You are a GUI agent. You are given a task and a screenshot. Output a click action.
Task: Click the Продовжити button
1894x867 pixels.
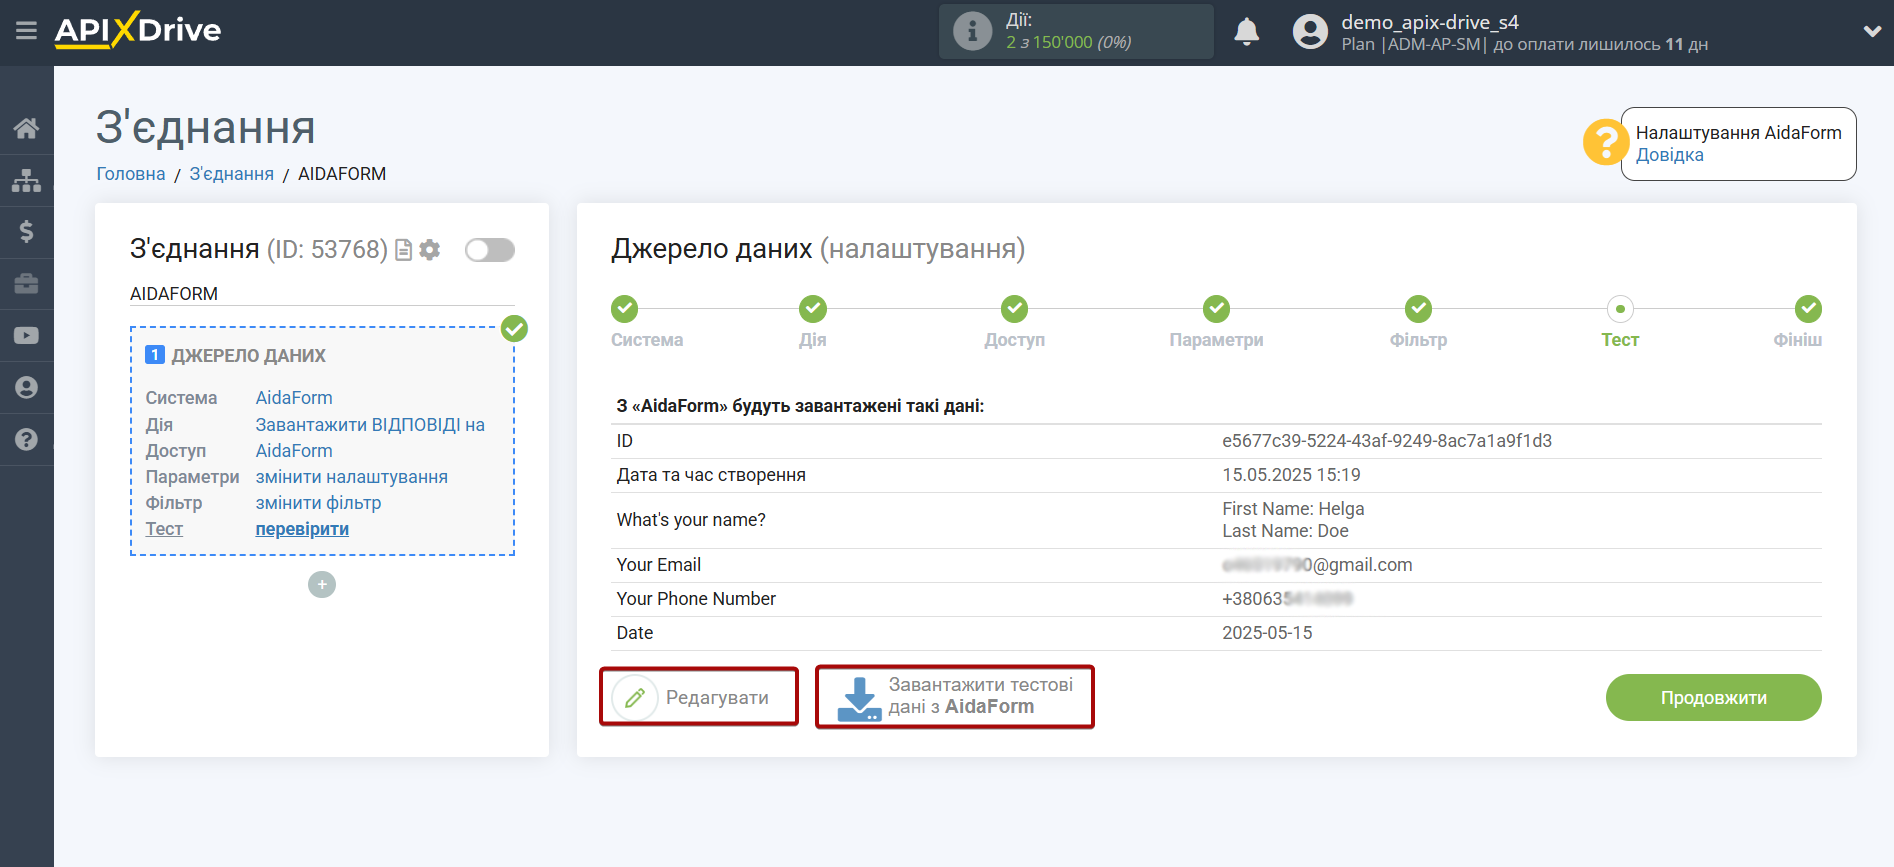(x=1713, y=697)
